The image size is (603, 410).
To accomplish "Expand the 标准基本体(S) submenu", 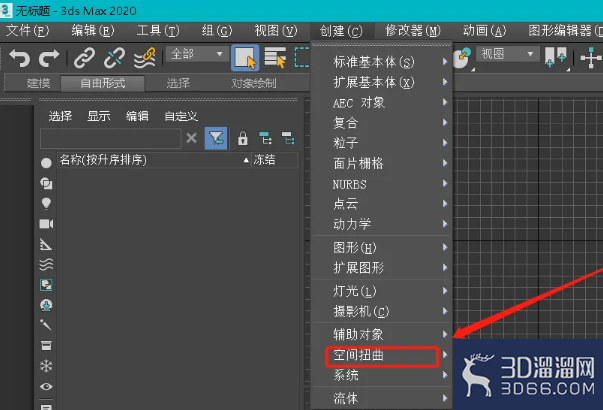I will (381, 62).
